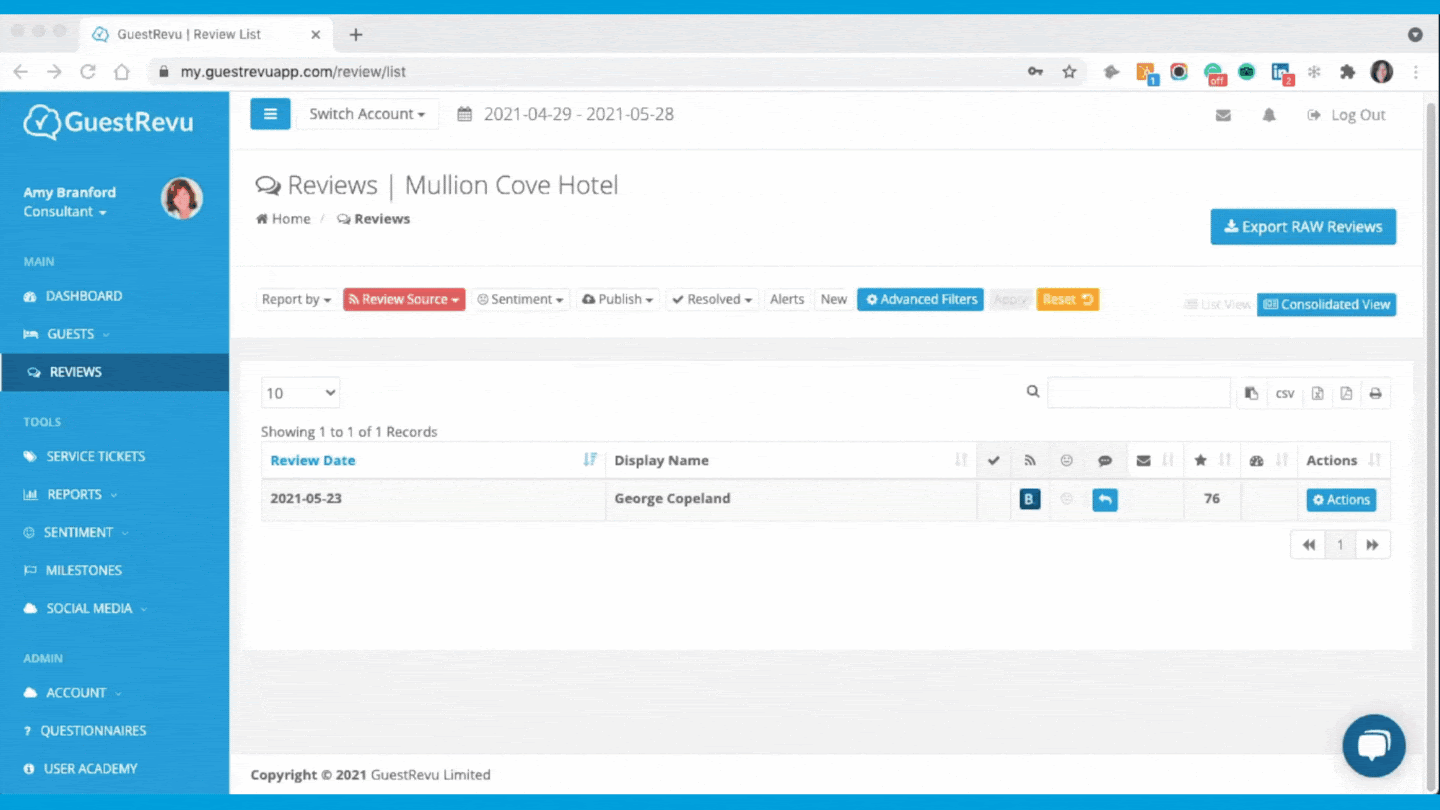
Task: Export the table as CSV
Action: click(1285, 393)
